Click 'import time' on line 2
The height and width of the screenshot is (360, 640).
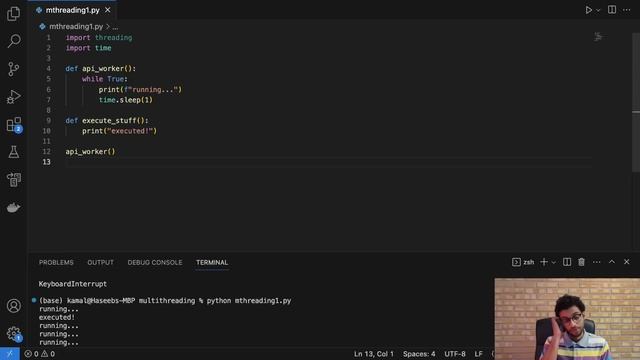(x=88, y=48)
